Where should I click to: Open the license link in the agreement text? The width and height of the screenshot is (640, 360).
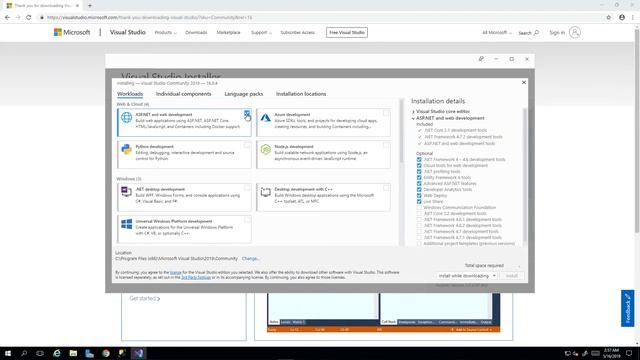pyautogui.click(x=176, y=272)
